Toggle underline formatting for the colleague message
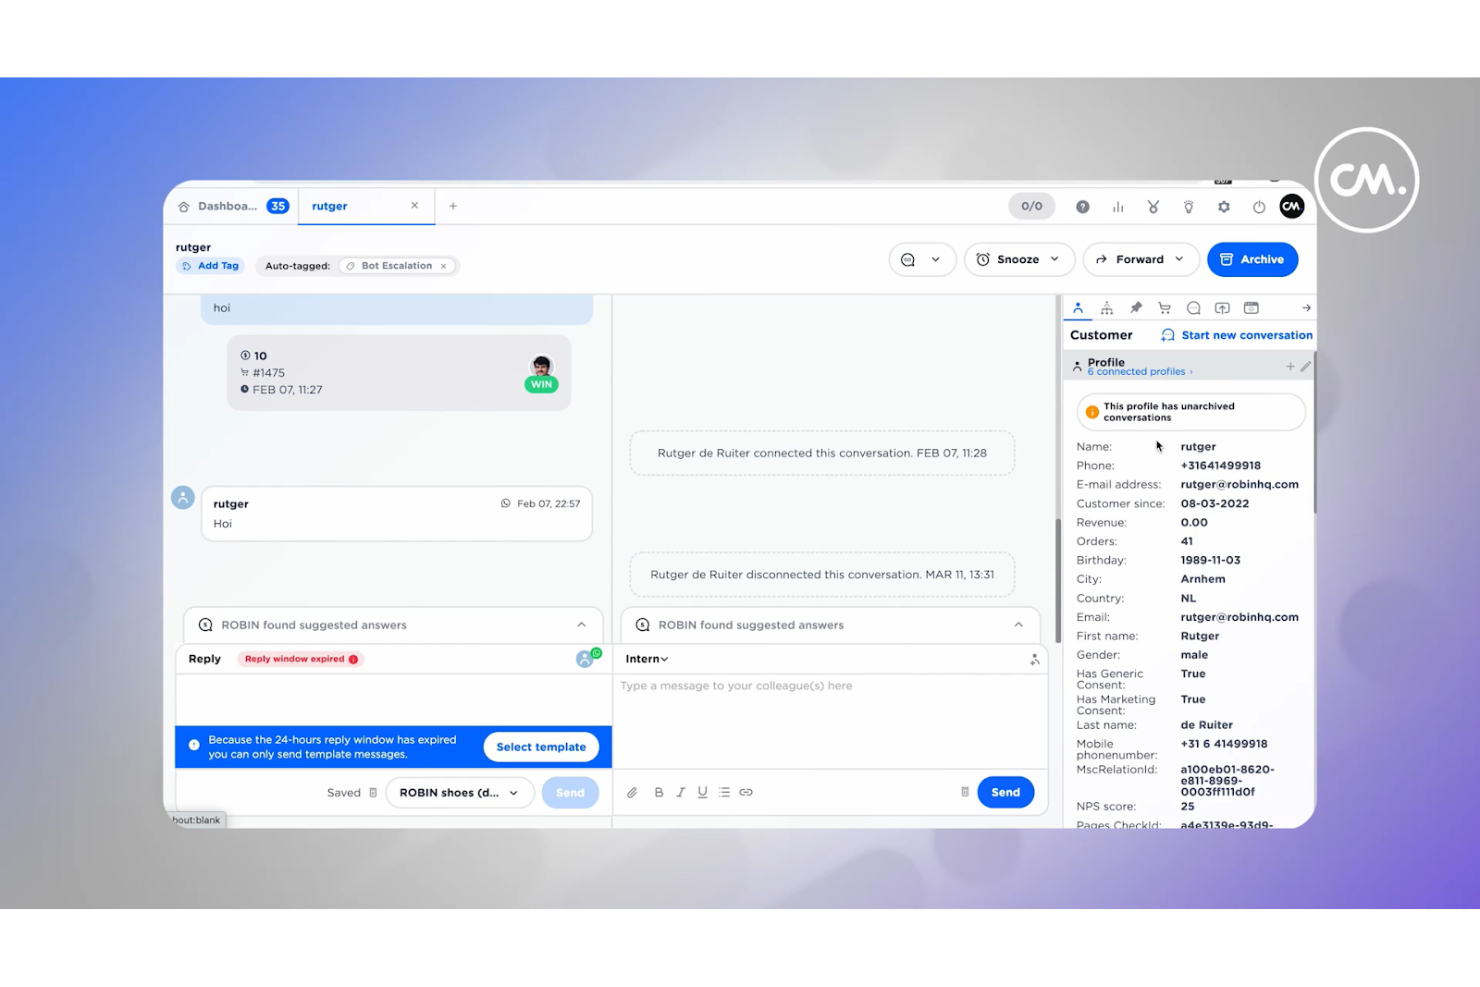This screenshot has height=987, width=1480. [703, 791]
